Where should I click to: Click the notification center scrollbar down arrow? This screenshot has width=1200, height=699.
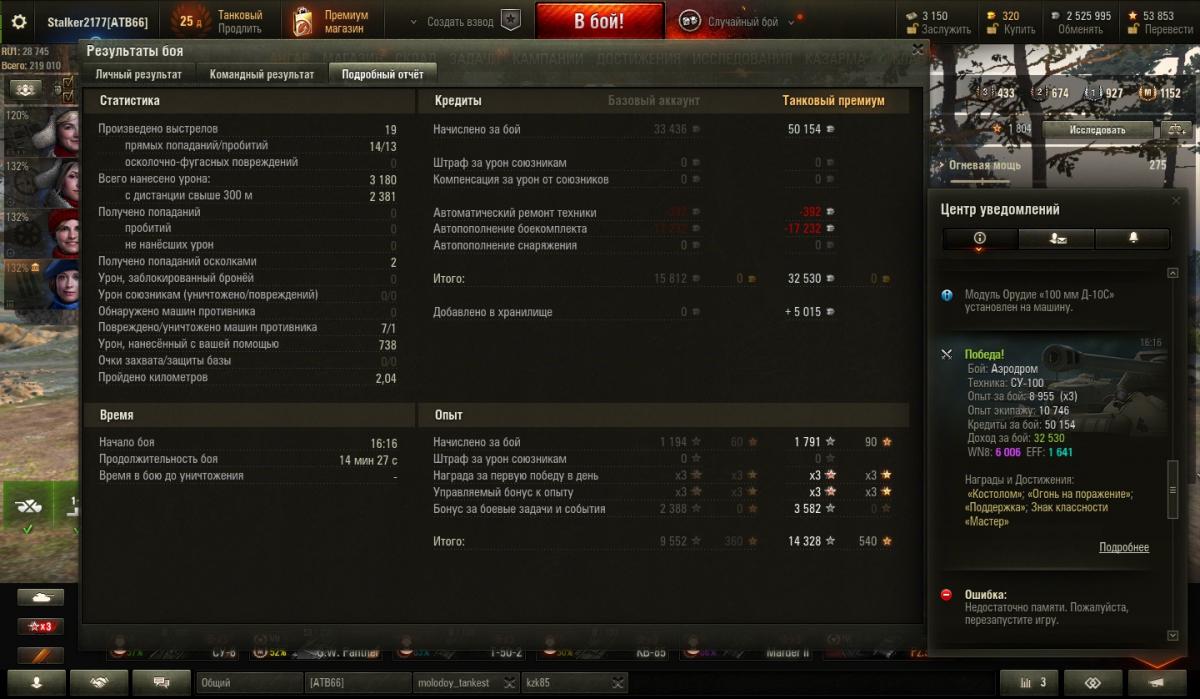[x=1173, y=635]
